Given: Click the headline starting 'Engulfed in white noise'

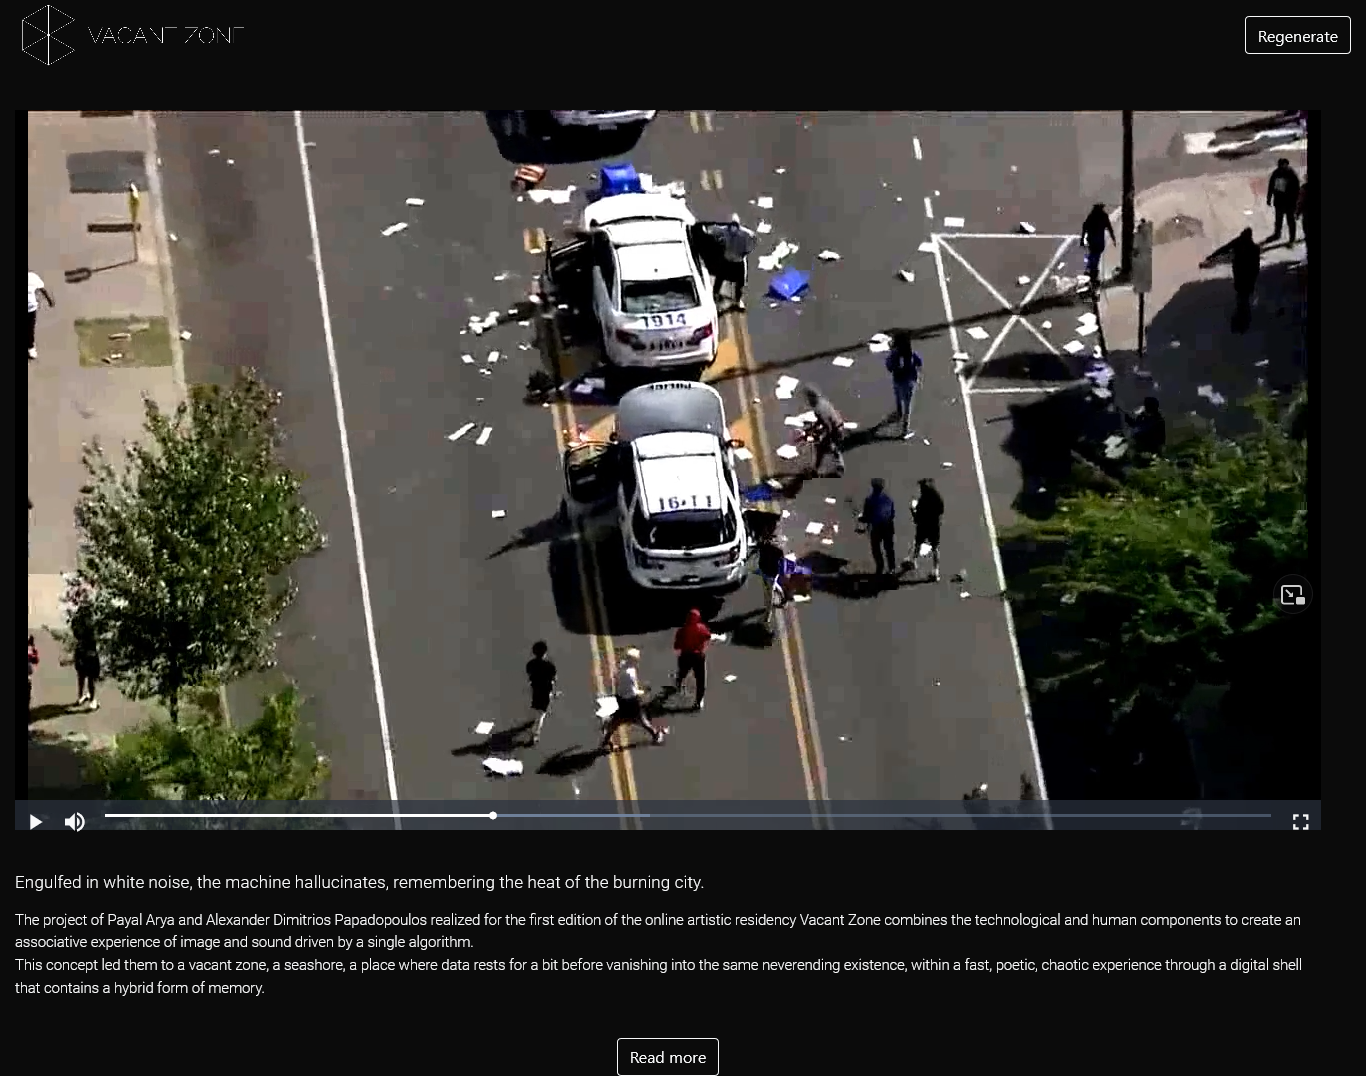Looking at the screenshot, I should coord(359,882).
